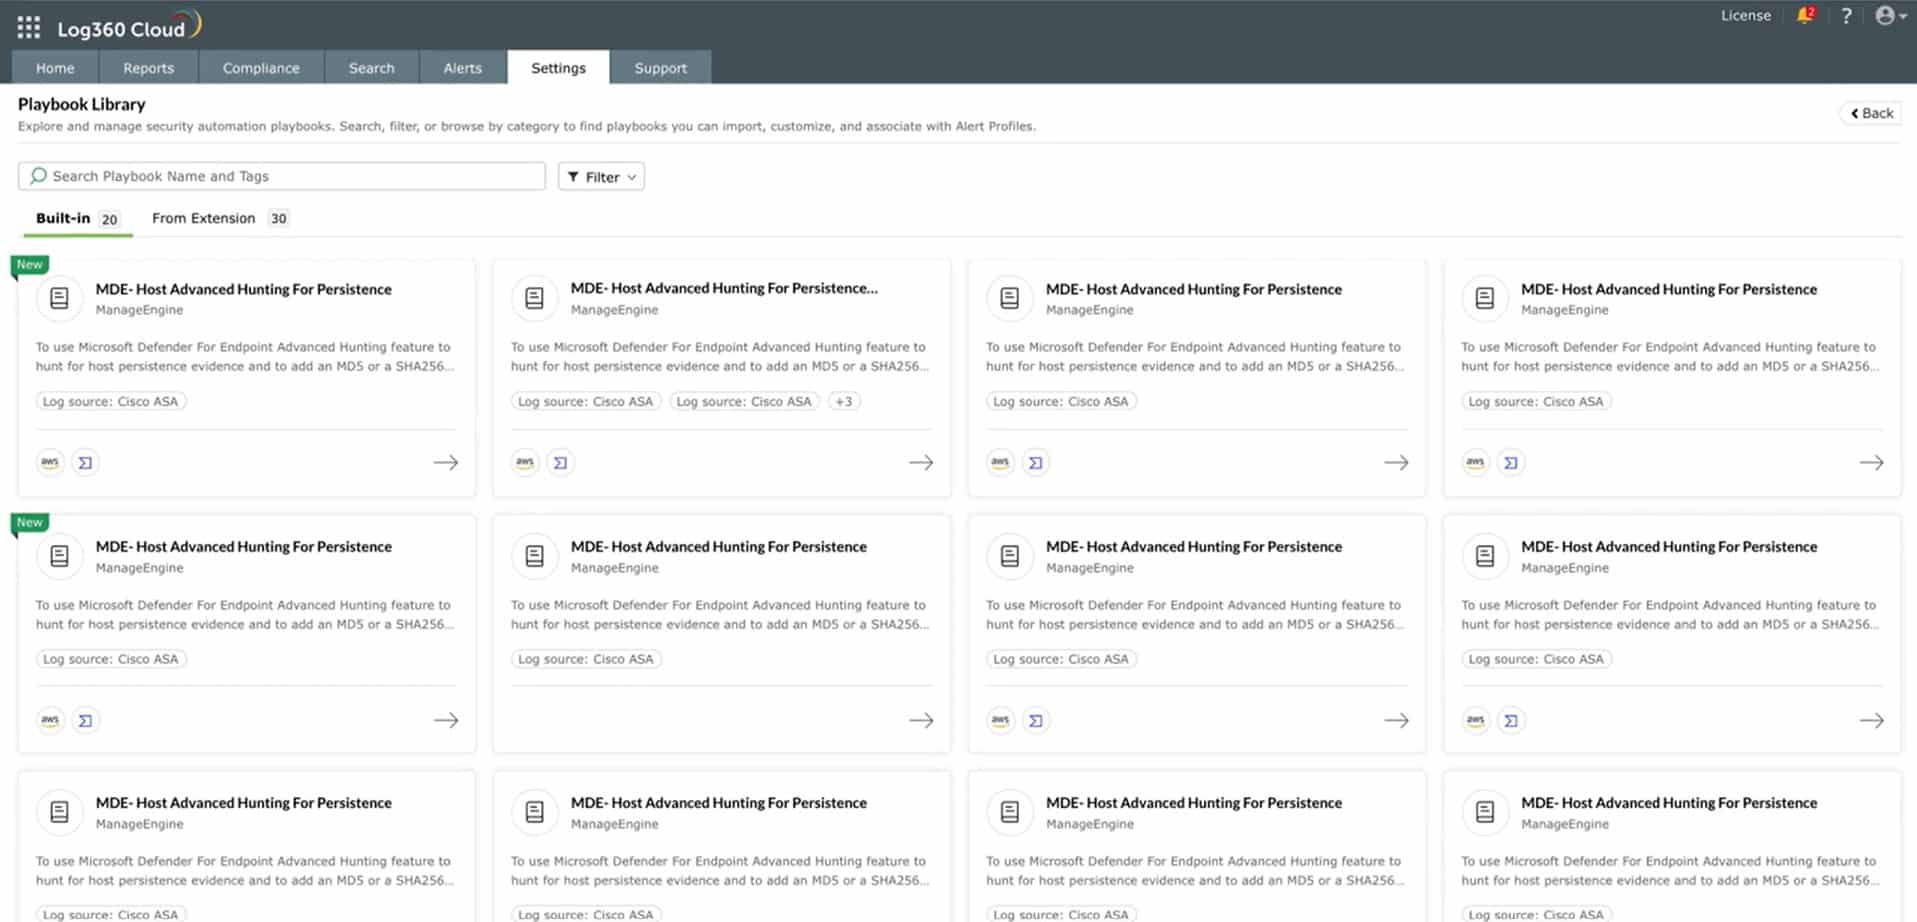Expand the Filter dropdown
This screenshot has height=922, width=1917.
pos(601,177)
